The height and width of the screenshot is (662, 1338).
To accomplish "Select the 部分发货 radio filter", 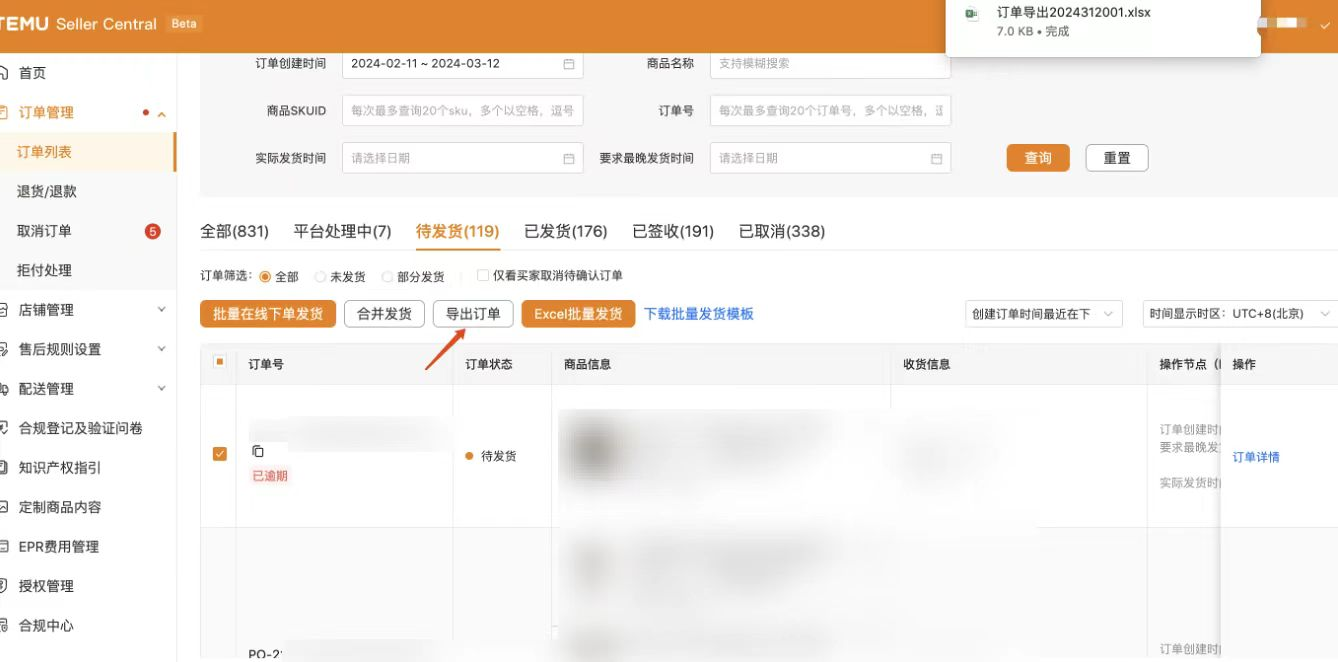I will click(x=387, y=277).
